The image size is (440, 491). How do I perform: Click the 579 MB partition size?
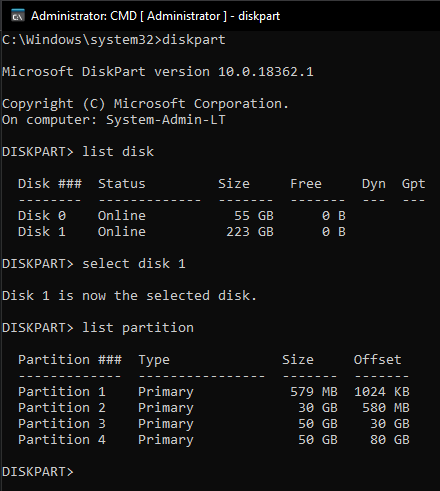[314, 392]
